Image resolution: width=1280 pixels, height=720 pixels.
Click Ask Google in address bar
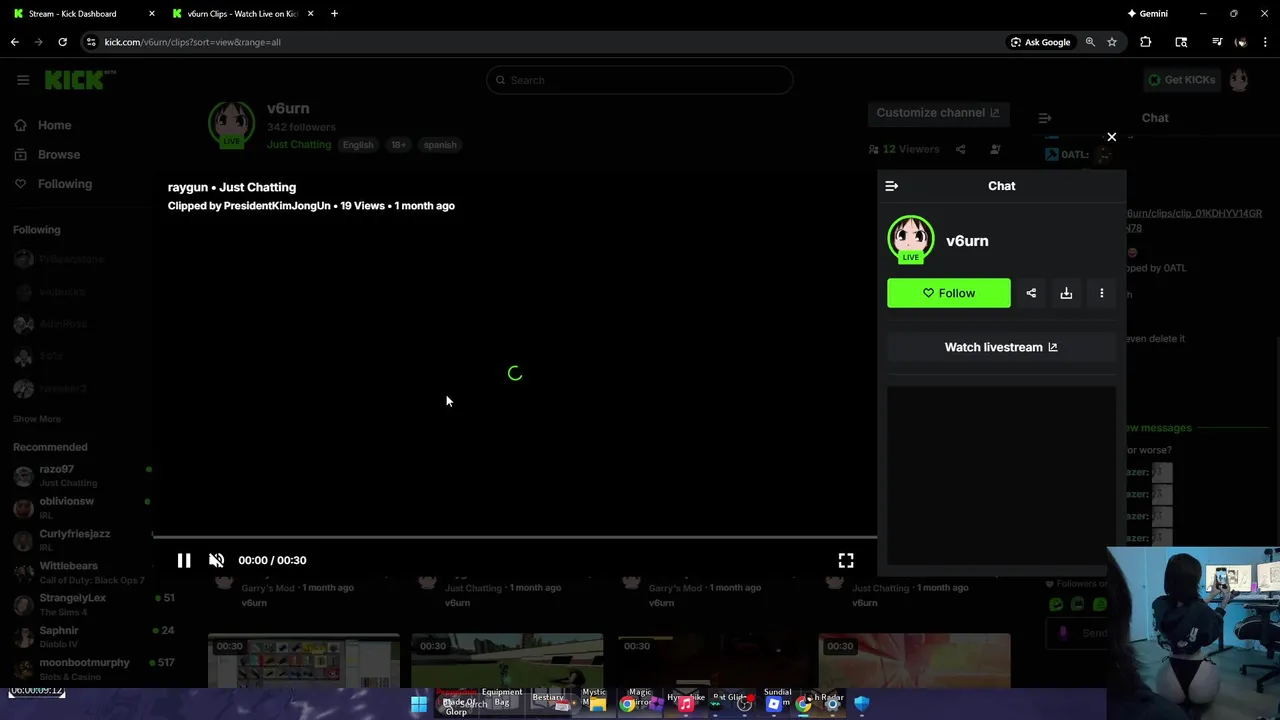(x=1040, y=42)
